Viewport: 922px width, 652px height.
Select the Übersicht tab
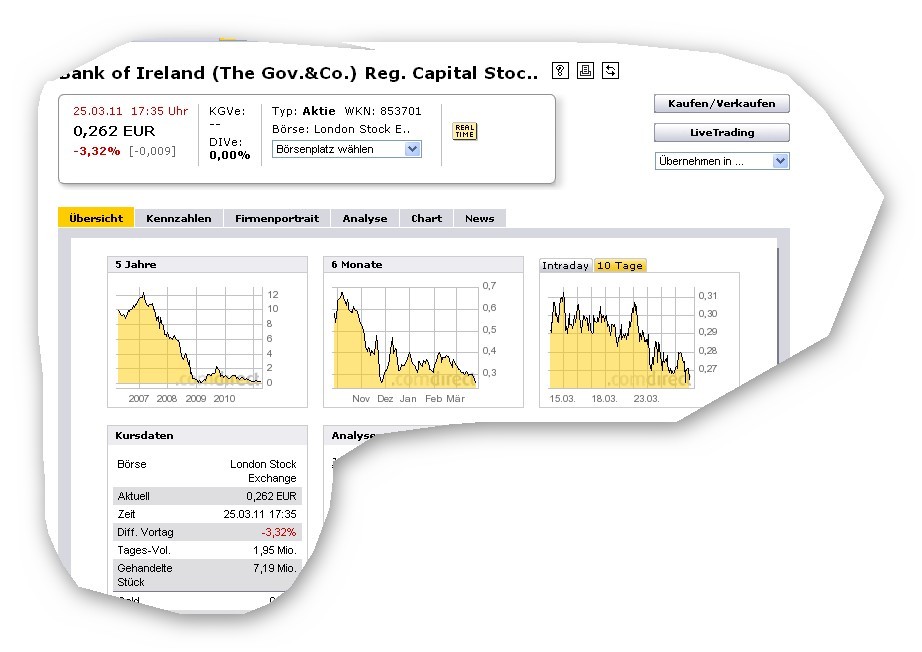click(96, 218)
